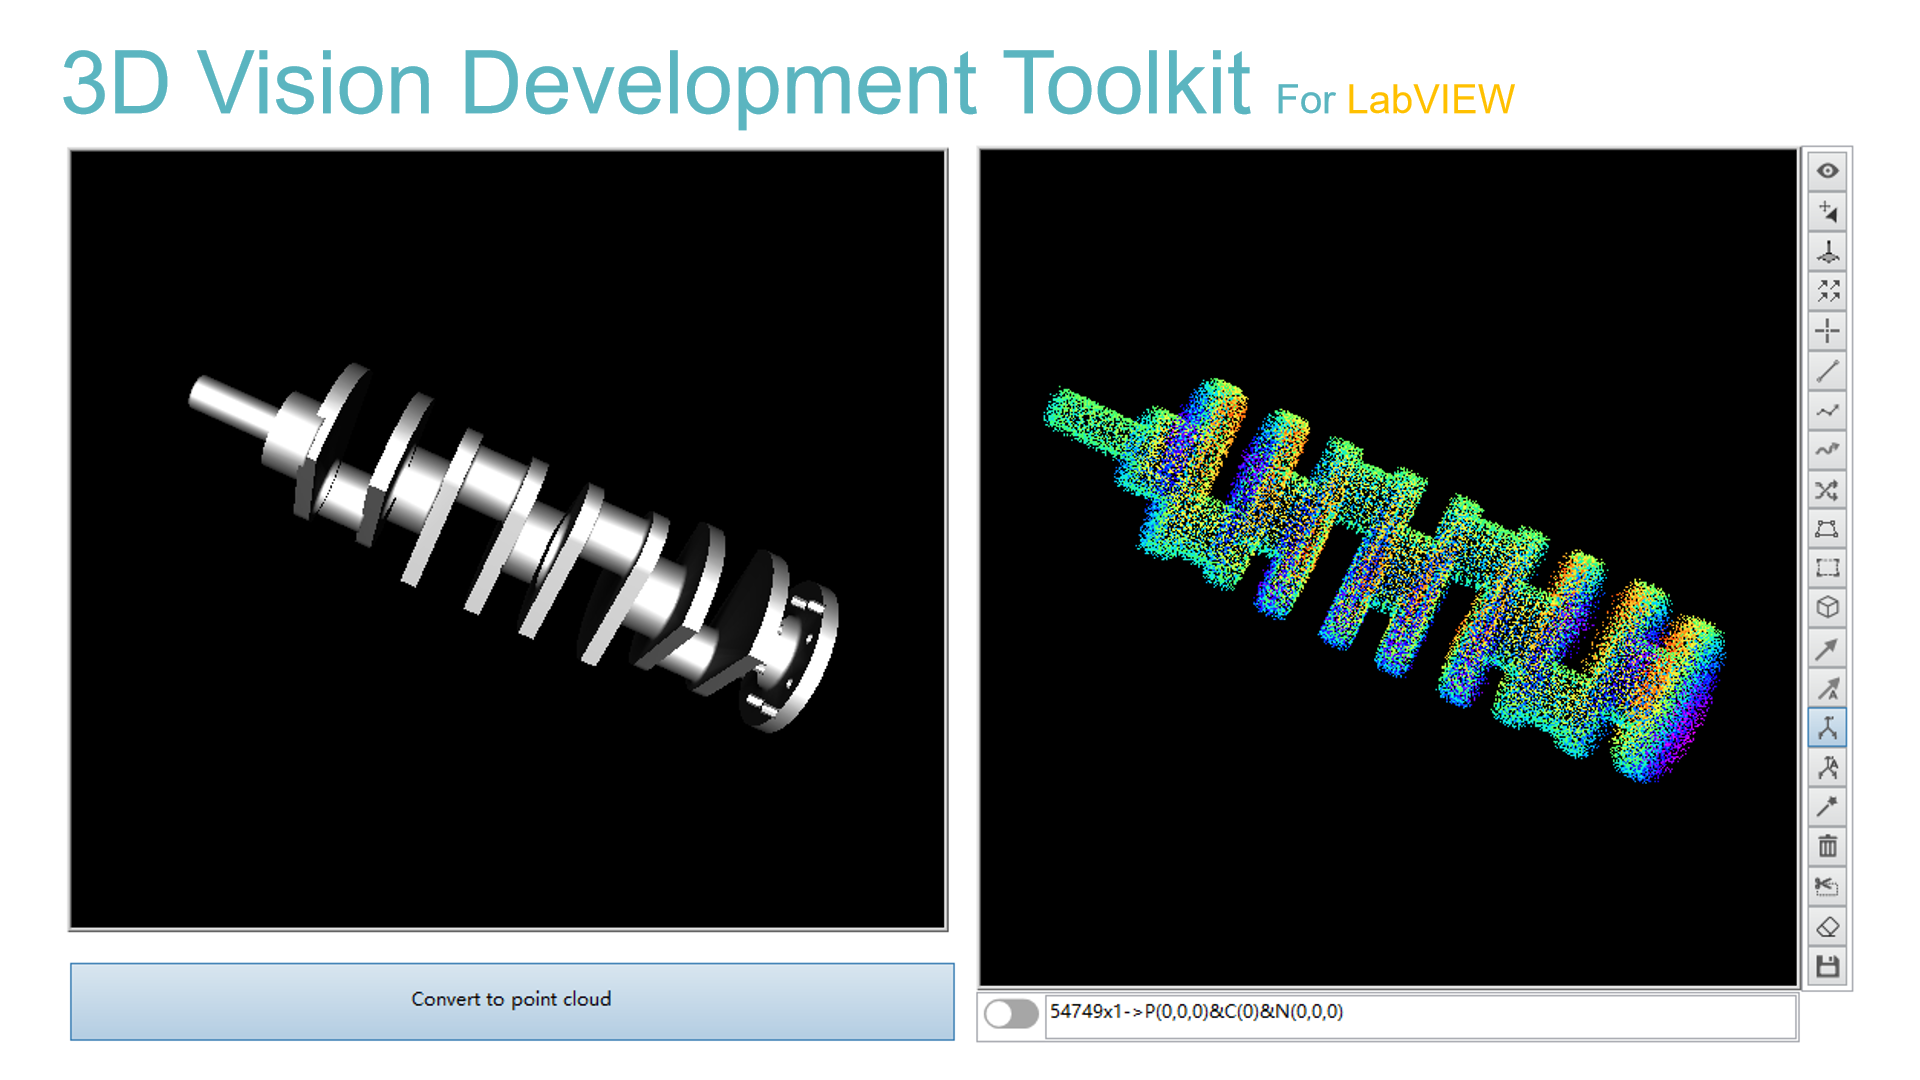The width and height of the screenshot is (1920, 1080).
Task: Select the eraser tool
Action: pos(1827,927)
